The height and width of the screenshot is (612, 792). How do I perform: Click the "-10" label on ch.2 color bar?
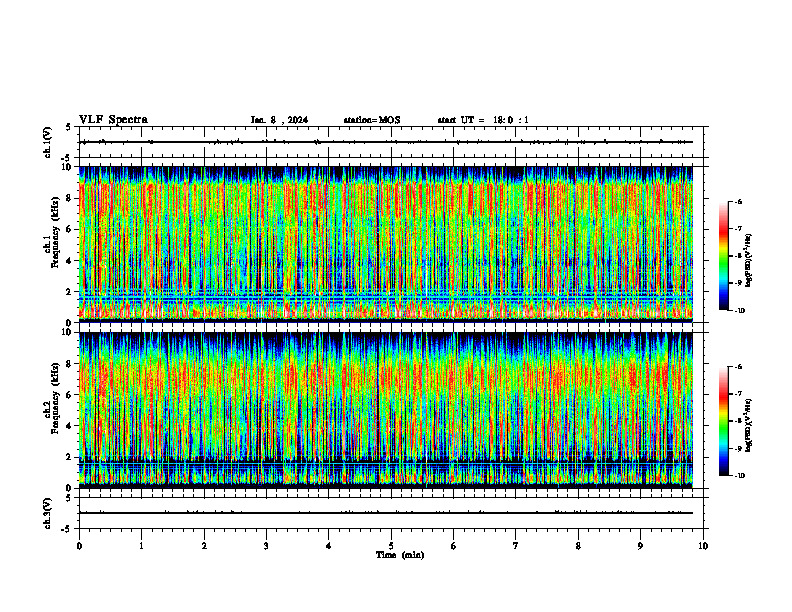[x=739, y=476]
